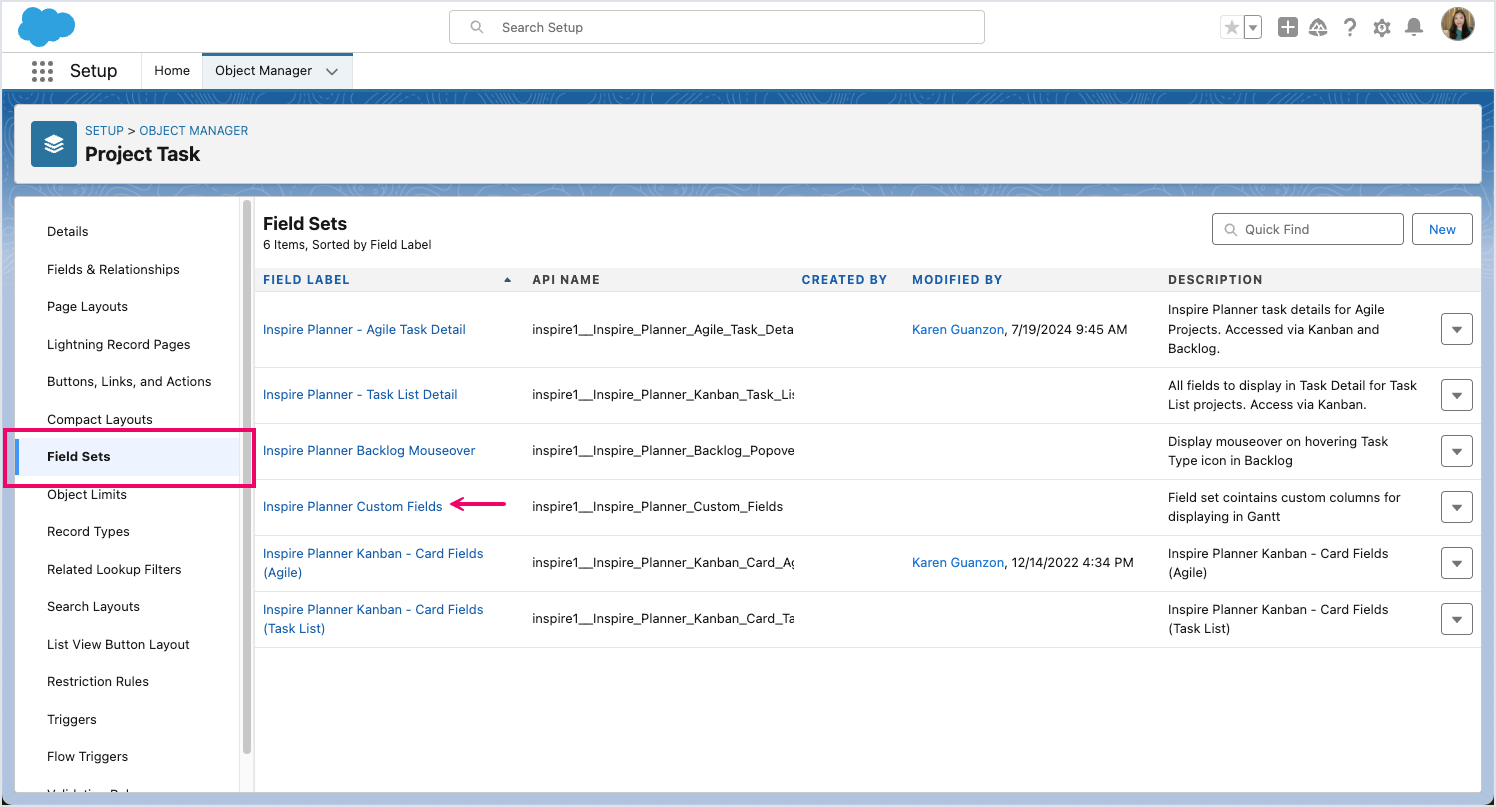The height and width of the screenshot is (807, 1496).
Task: Open the Help question mark icon
Action: [1350, 28]
